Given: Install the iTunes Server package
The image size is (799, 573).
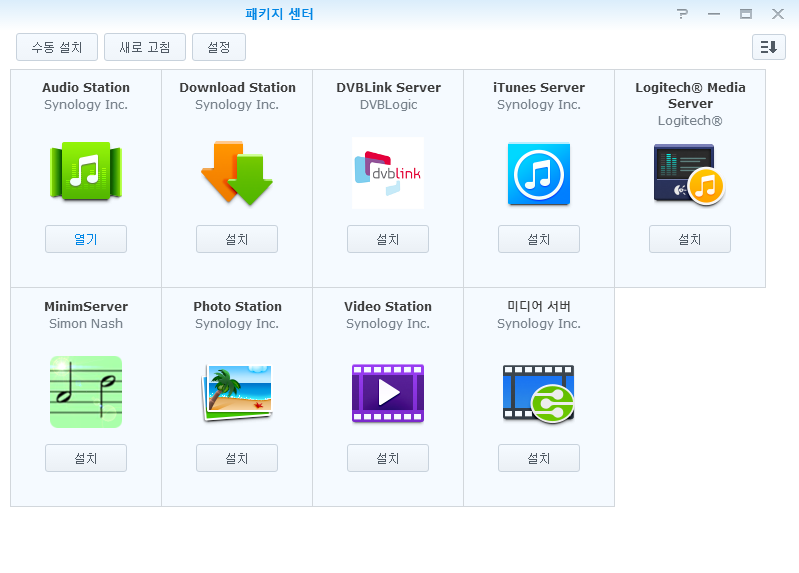Looking at the screenshot, I should click(538, 239).
